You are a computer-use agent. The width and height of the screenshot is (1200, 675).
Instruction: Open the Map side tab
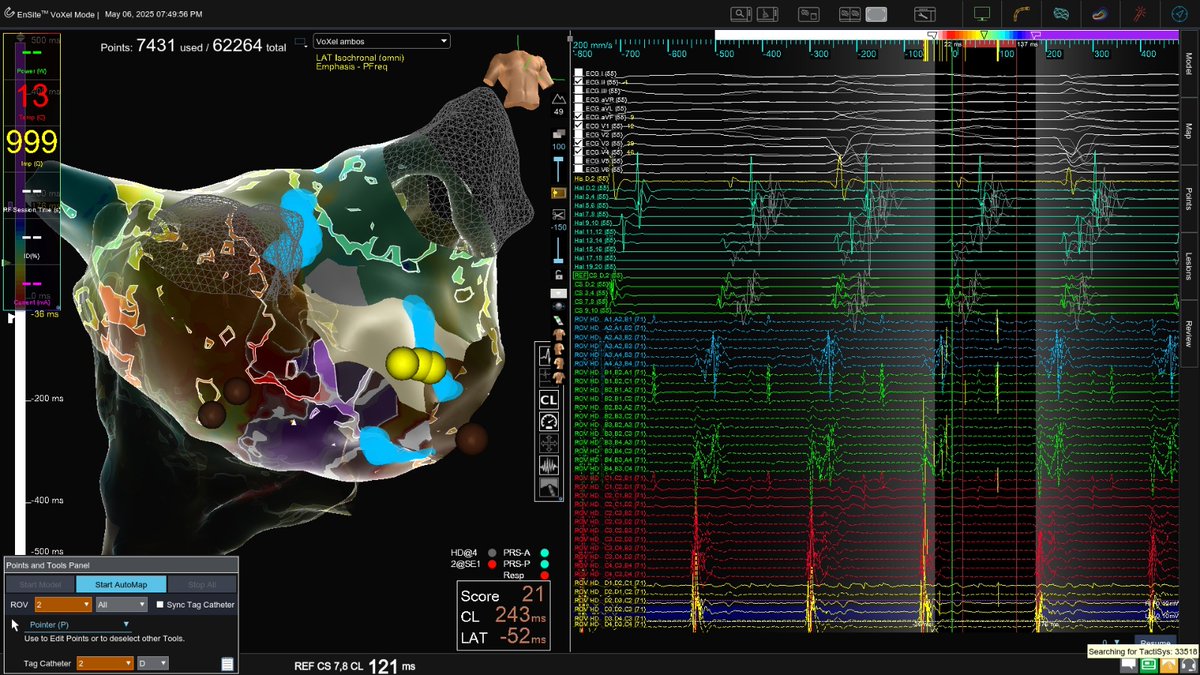pyautogui.click(x=1188, y=130)
